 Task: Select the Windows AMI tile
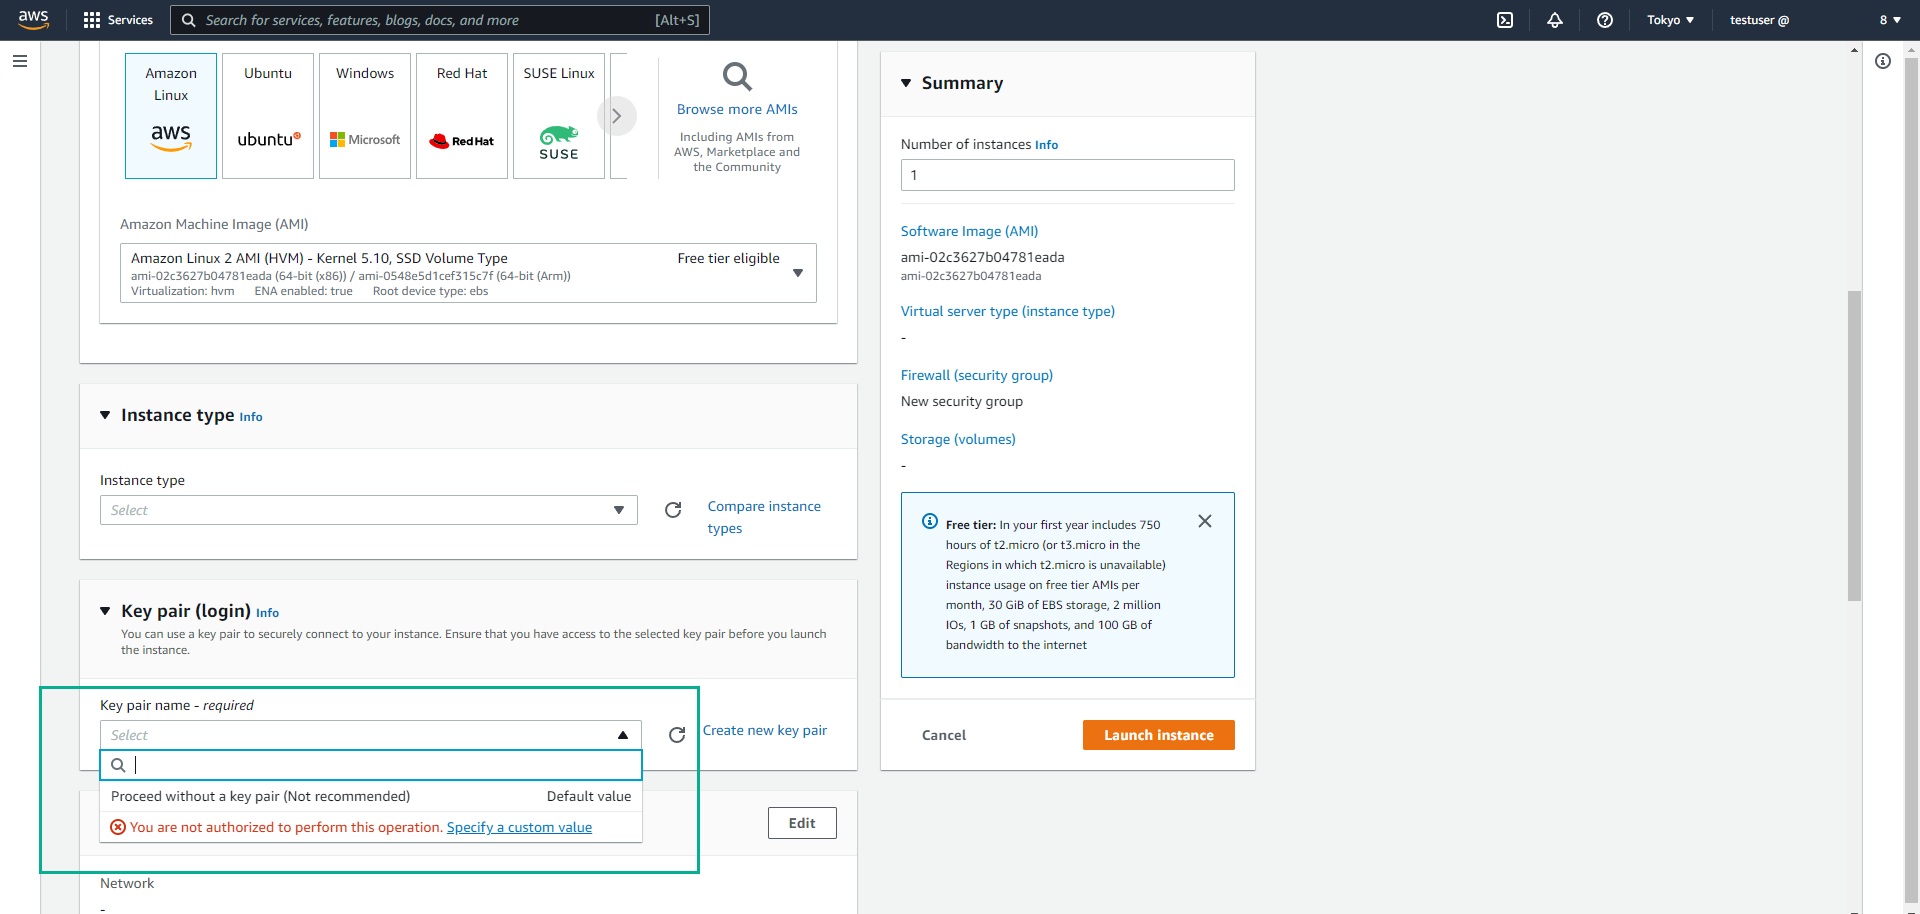point(365,116)
